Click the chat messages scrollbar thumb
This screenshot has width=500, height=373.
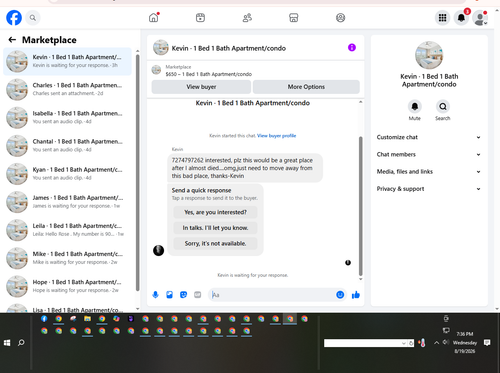[360, 205]
